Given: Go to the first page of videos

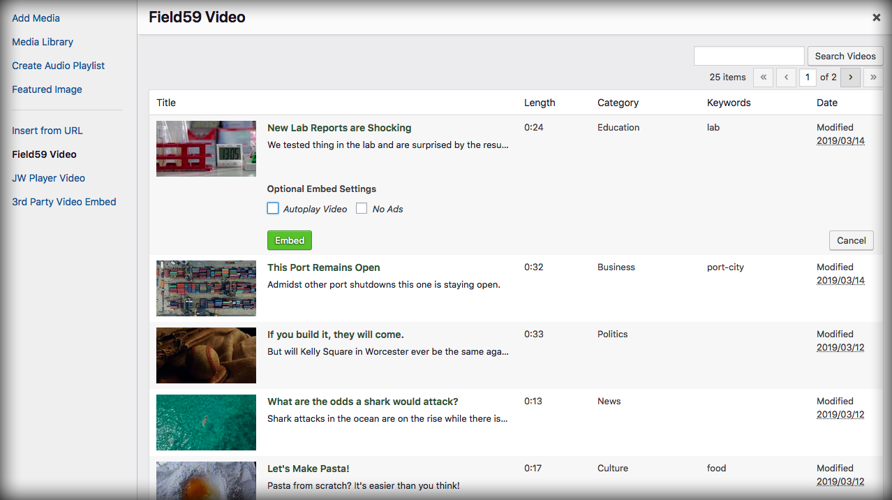Looking at the screenshot, I should 763,77.
